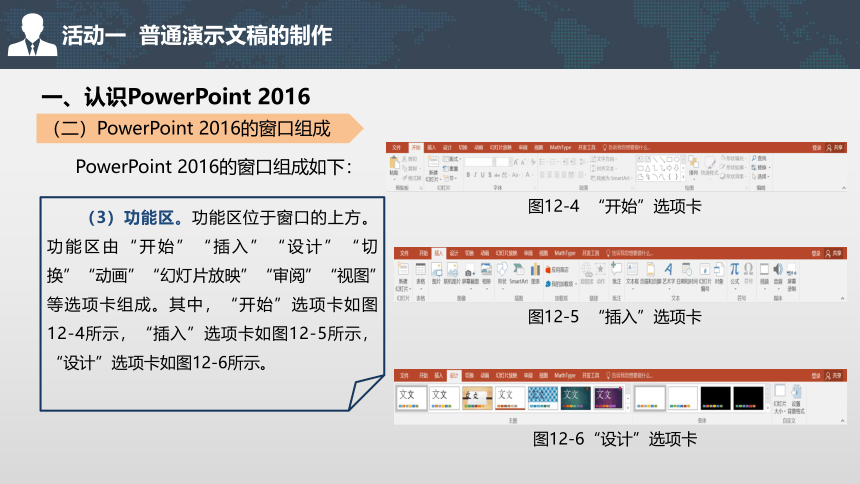Open the font size box in Home ribbon figure
Viewport: 860px width, 484px height.
pos(502,162)
